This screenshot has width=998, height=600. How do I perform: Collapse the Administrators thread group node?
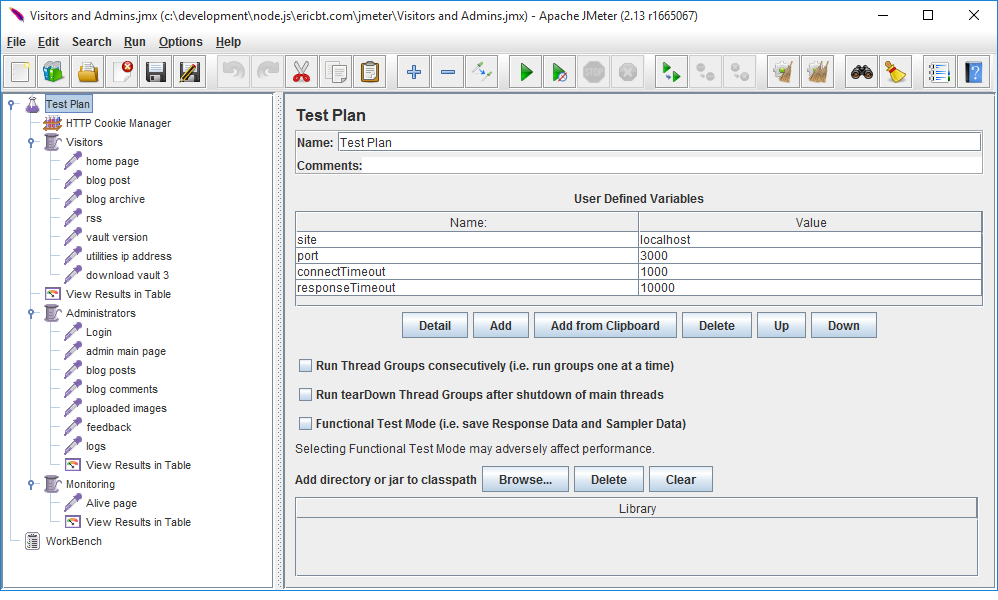tap(31, 313)
